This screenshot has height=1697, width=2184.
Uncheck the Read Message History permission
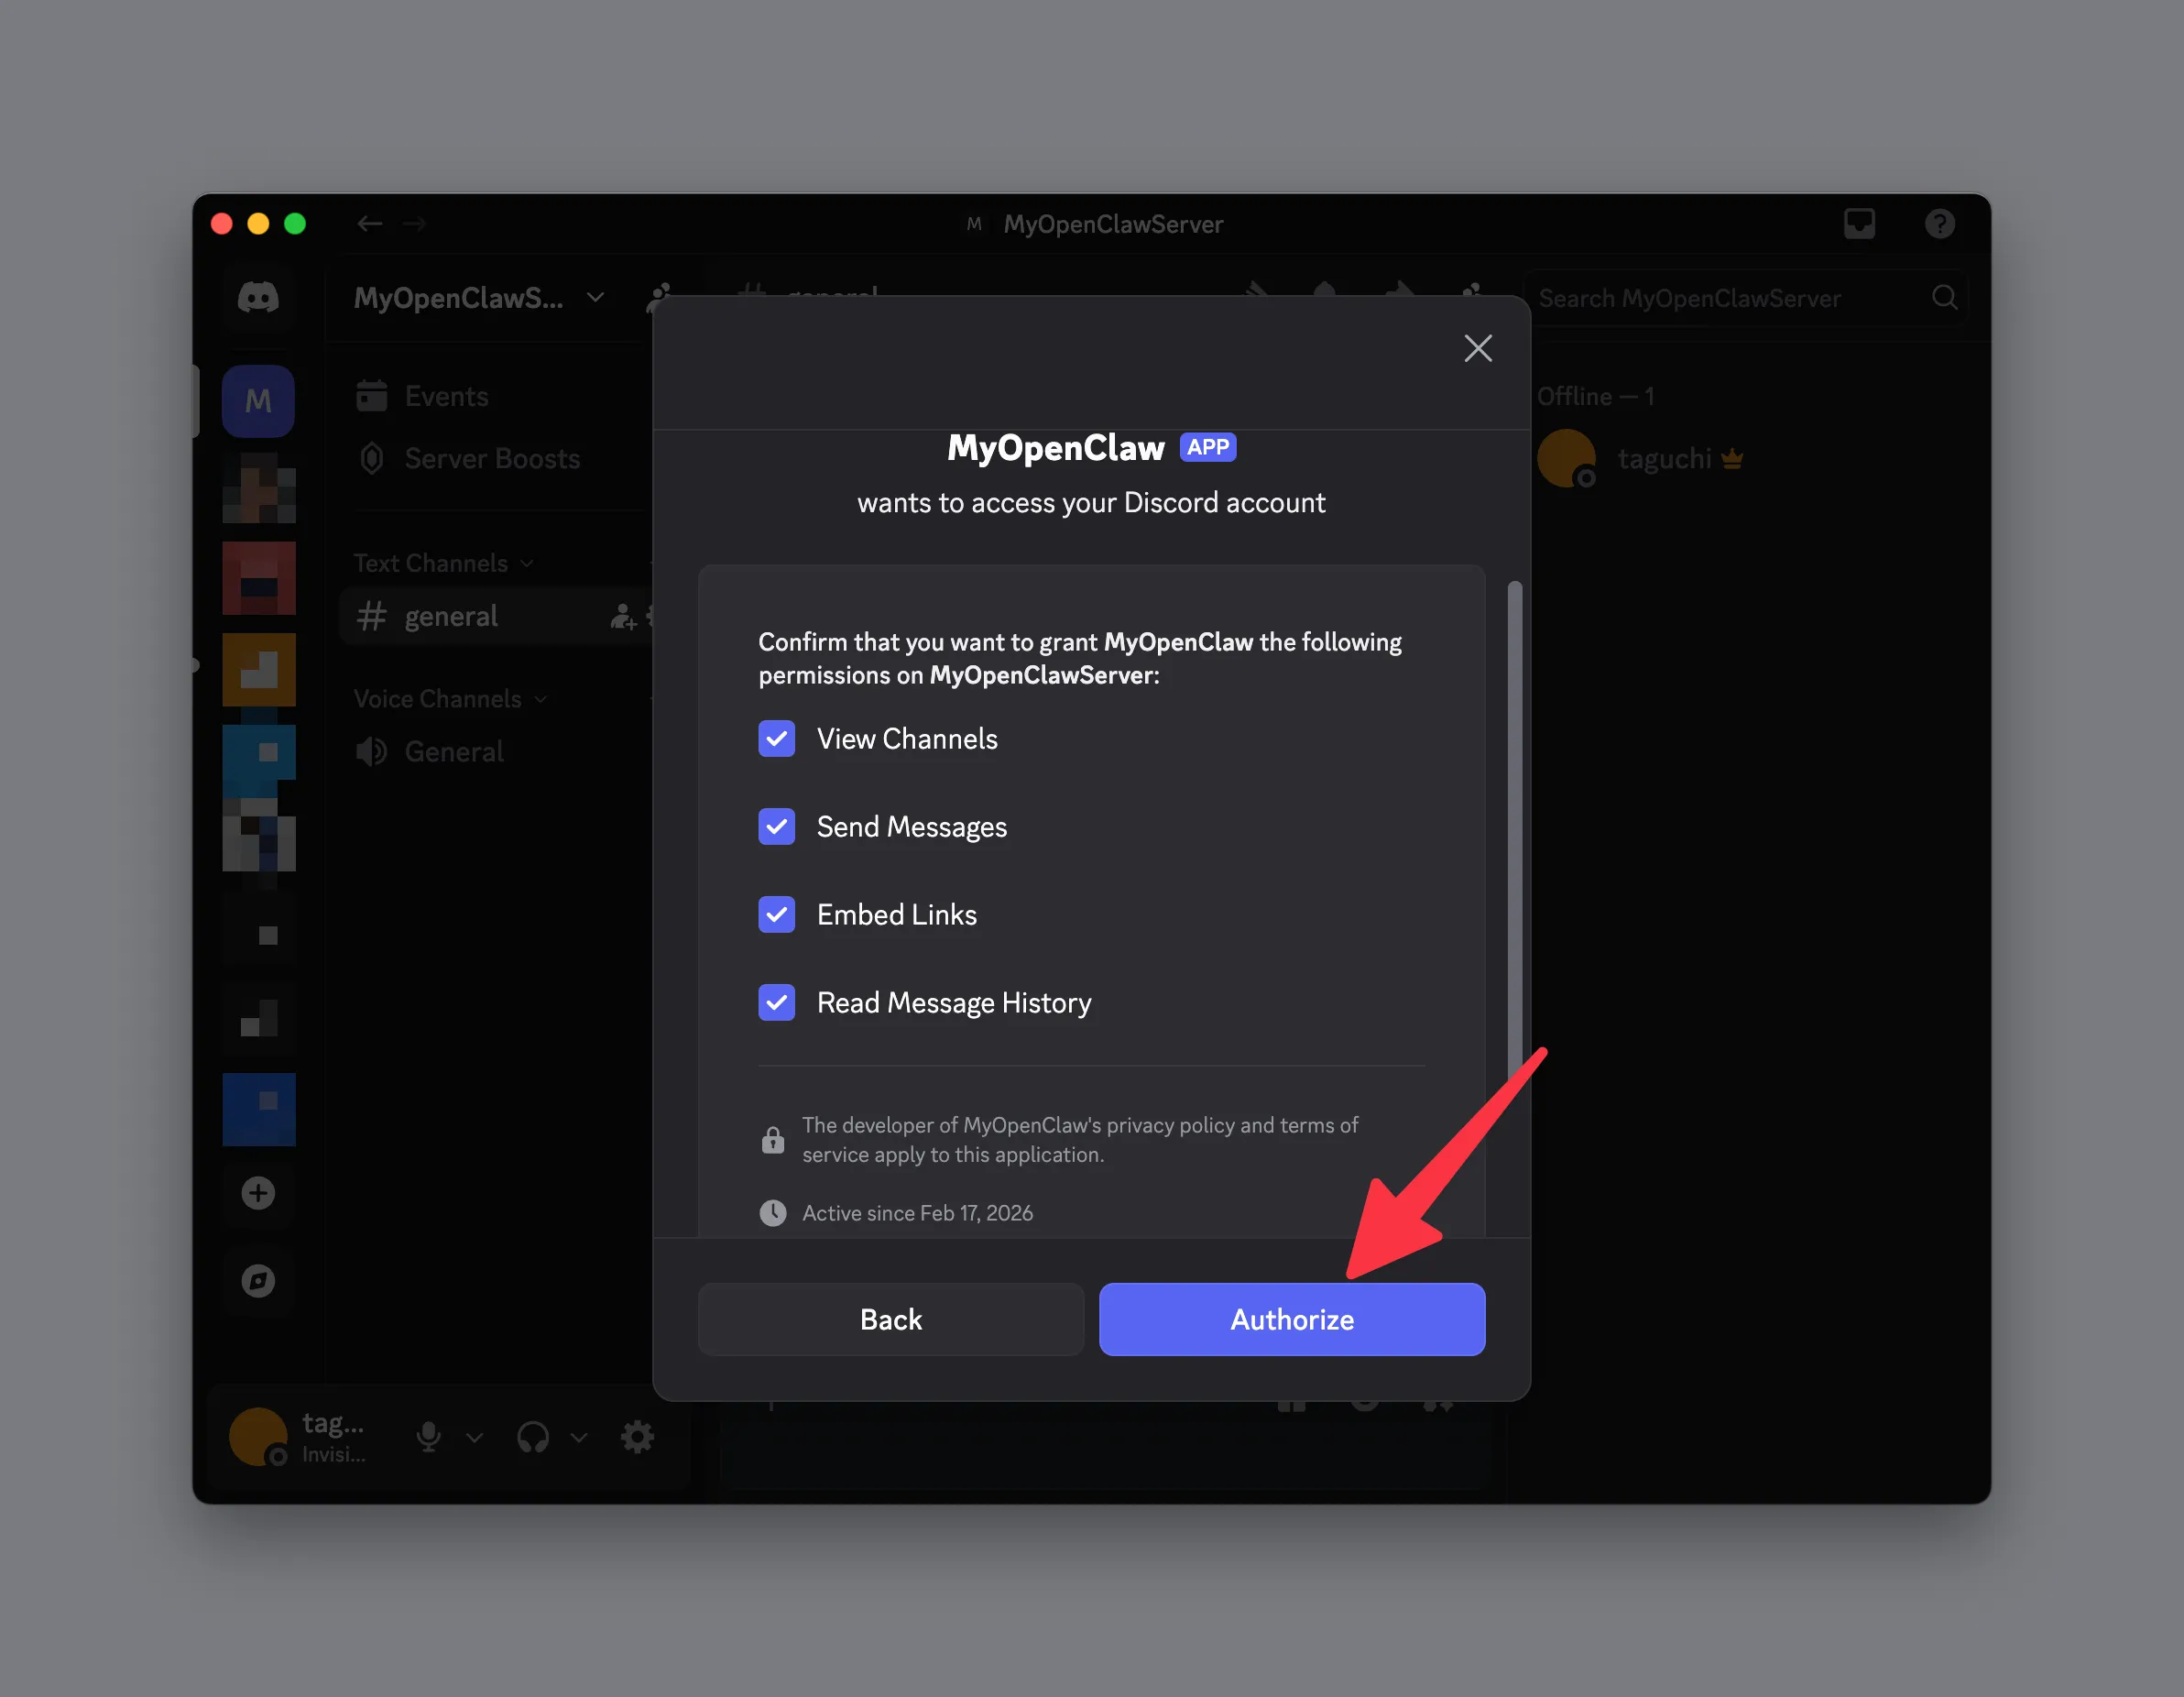coord(777,1002)
